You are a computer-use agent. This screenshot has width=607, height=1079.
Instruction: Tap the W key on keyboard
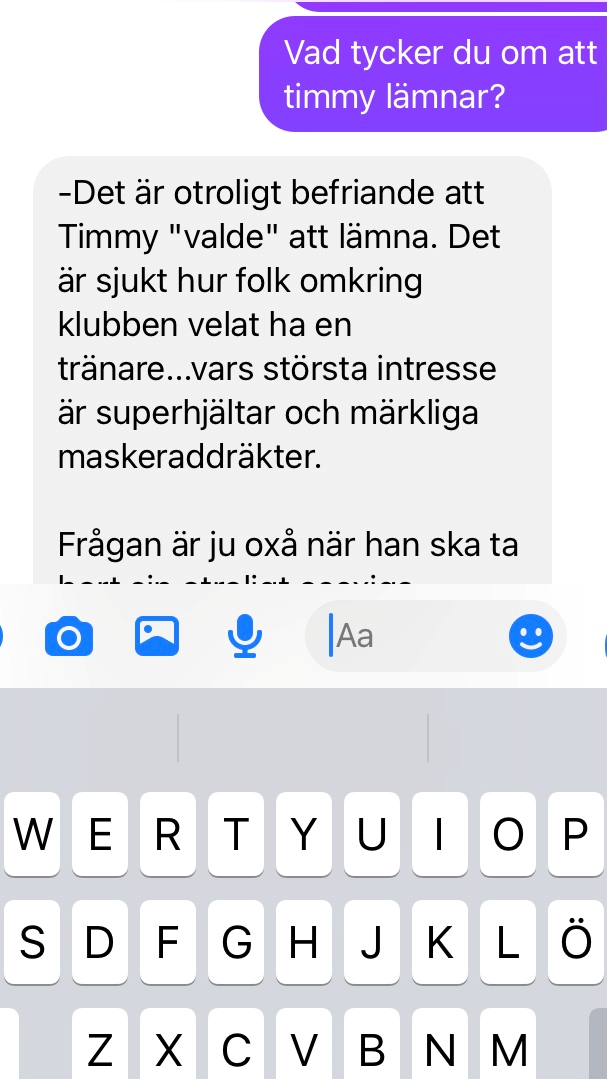tap(32, 834)
